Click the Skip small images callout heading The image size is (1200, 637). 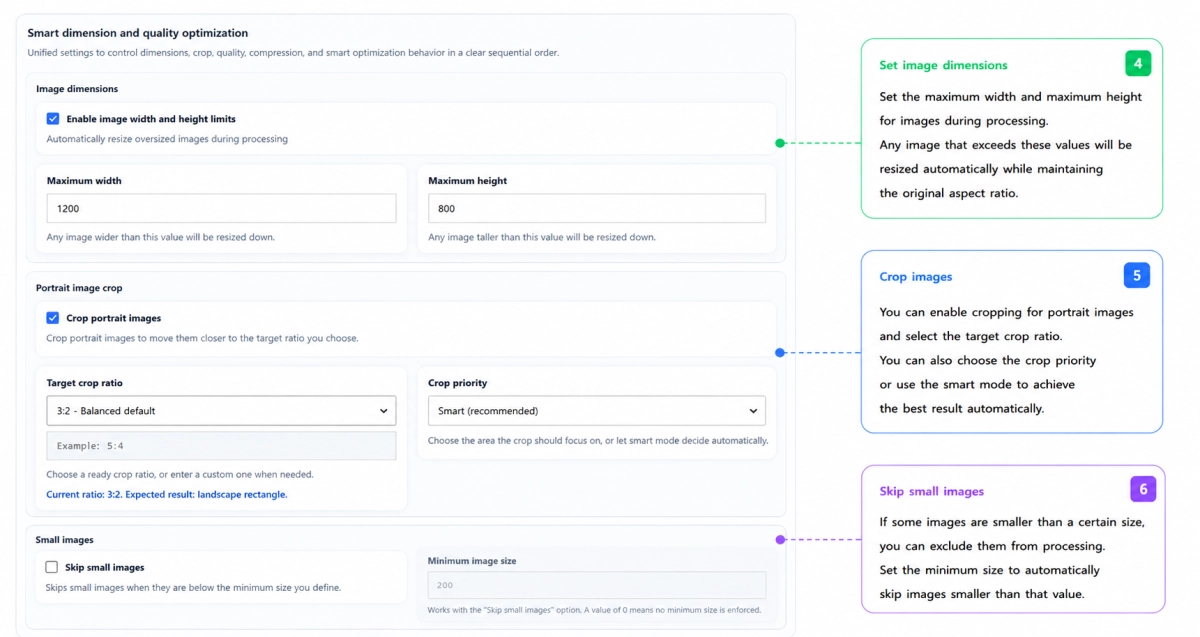(932, 492)
